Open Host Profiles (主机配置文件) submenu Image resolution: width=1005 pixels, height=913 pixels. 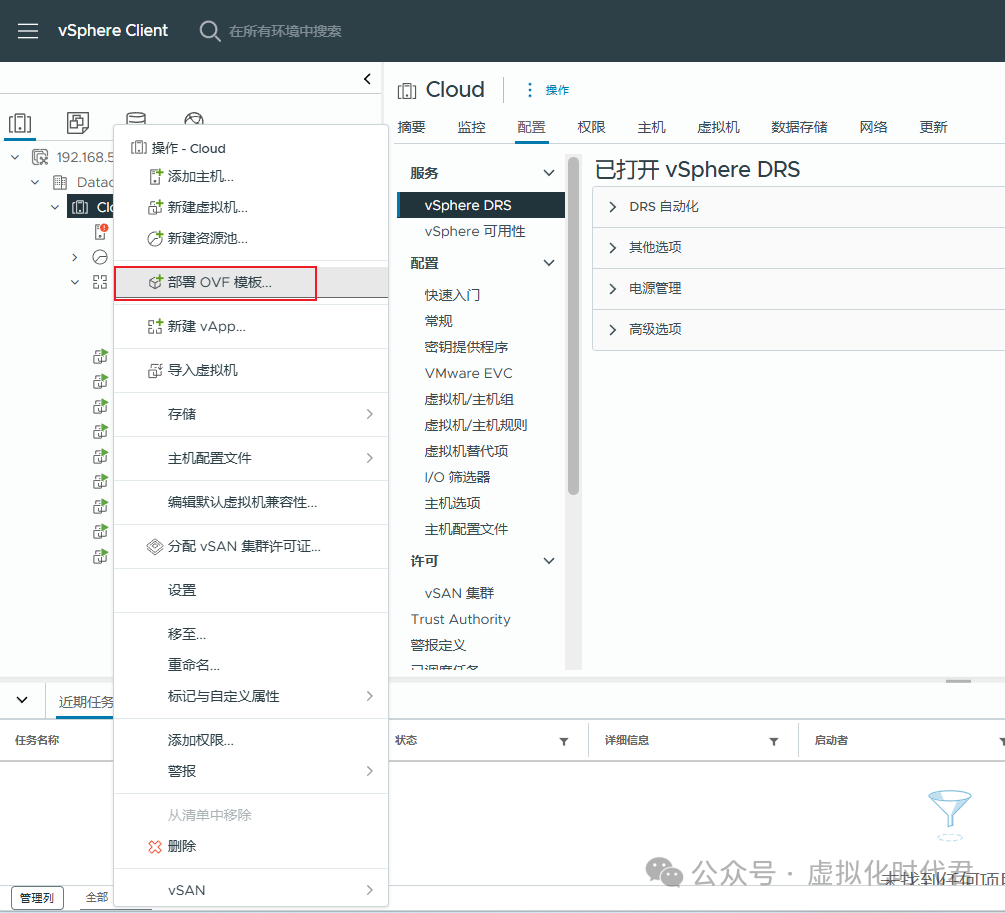click(251, 458)
